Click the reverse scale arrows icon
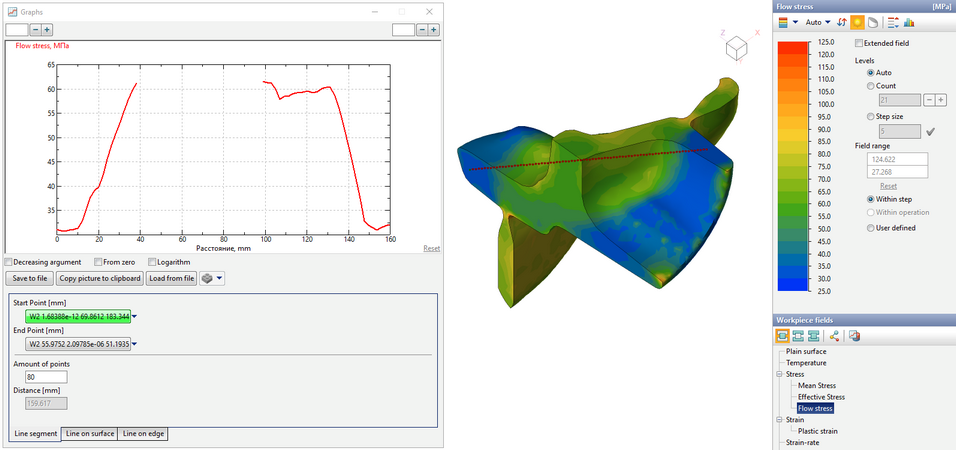956x450 pixels. (x=841, y=22)
